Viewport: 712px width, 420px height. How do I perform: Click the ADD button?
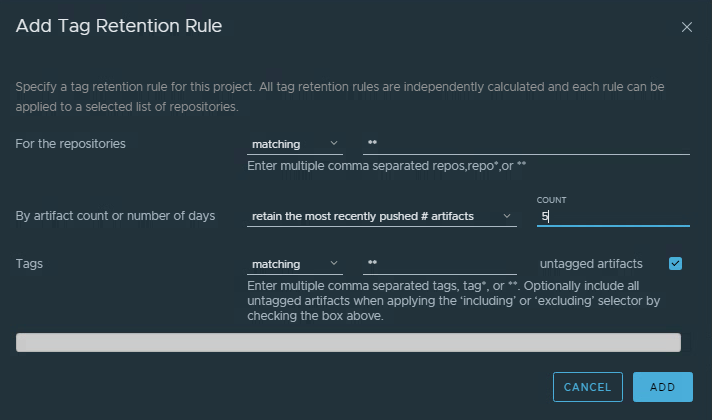[663, 387]
